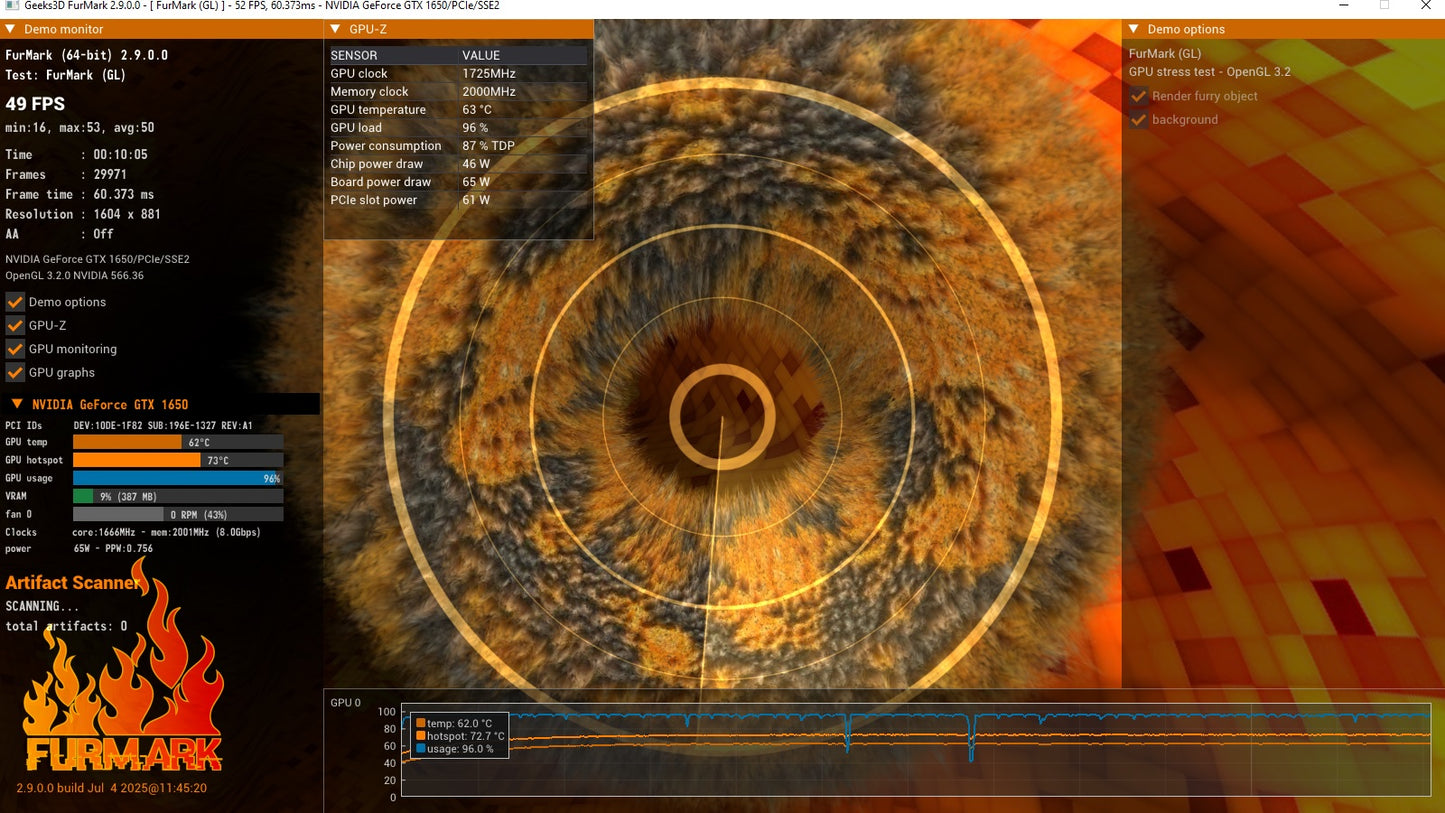Click the graph tooltip showing temp 62.0 °C
Screen dimensions: 1445x813
pos(460,736)
